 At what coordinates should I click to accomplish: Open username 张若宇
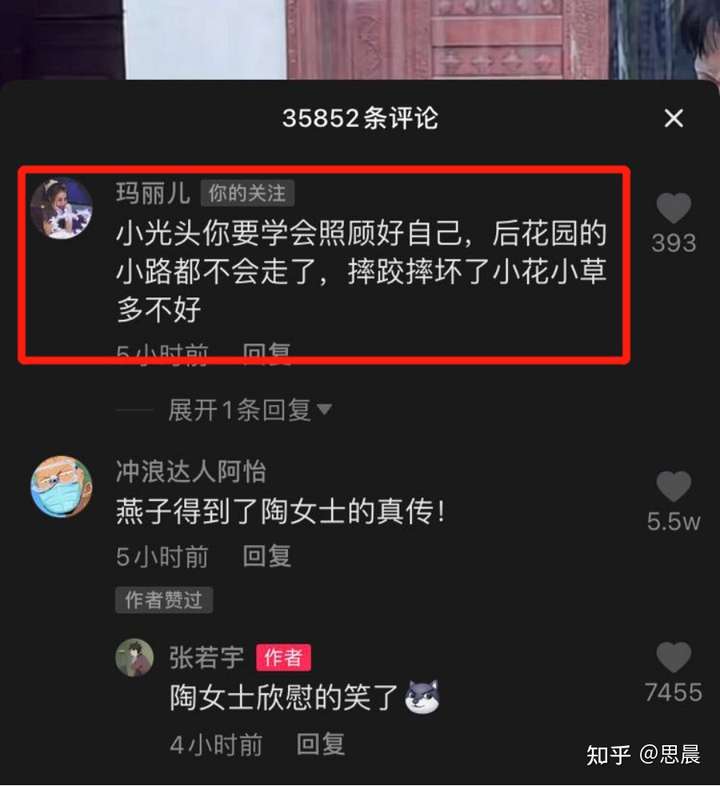[207, 657]
